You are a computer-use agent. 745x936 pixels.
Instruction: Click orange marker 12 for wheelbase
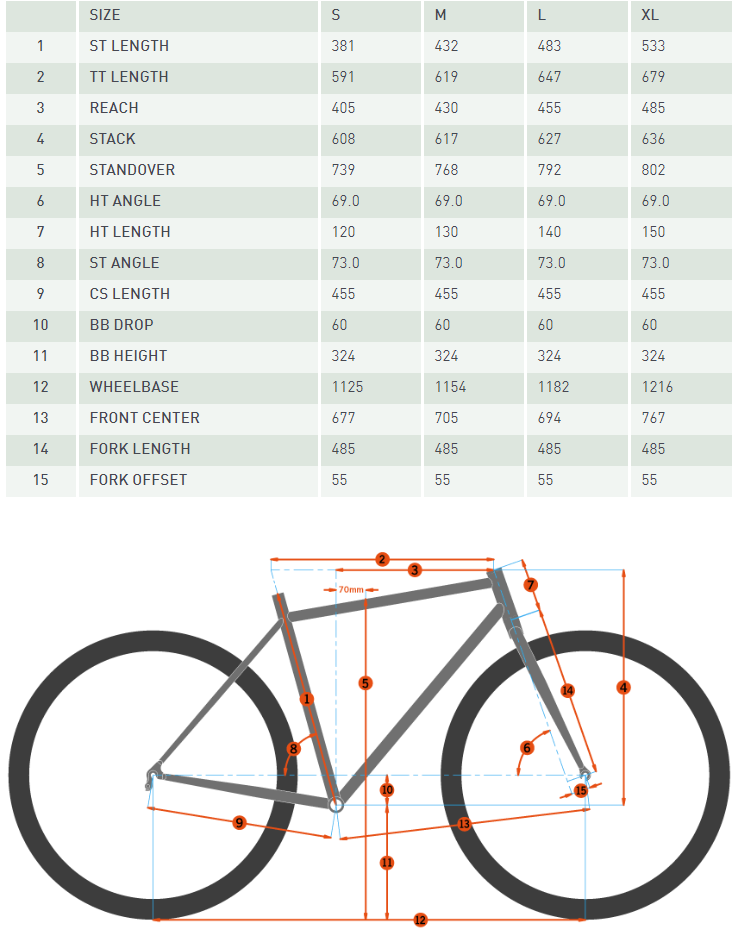point(420,919)
